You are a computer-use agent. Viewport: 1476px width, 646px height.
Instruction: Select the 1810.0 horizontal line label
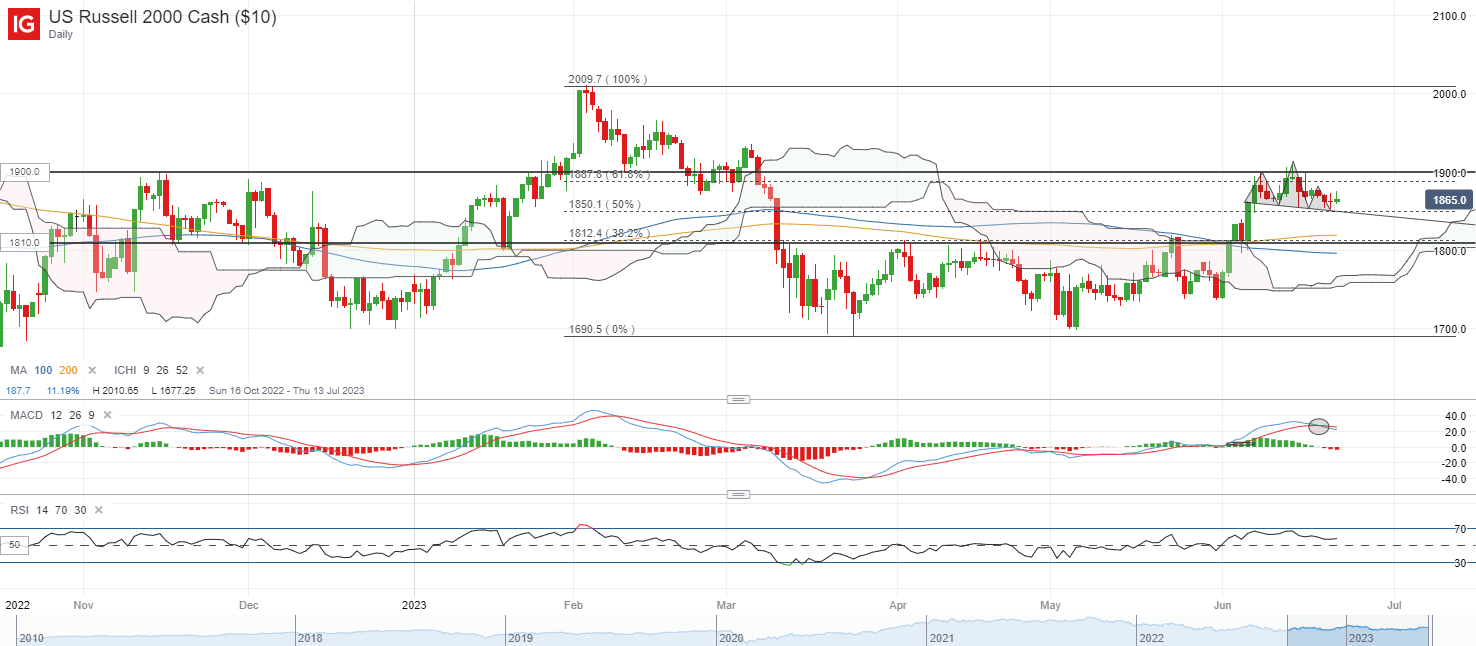click(x=24, y=242)
